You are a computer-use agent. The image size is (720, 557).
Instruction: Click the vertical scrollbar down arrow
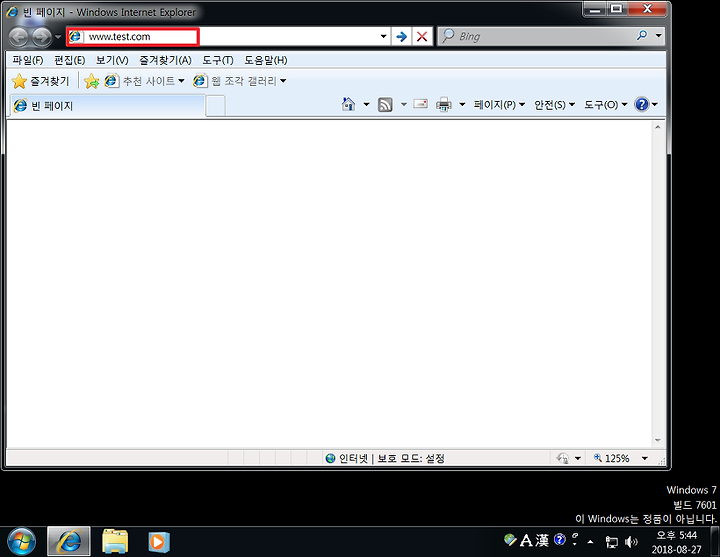658,440
